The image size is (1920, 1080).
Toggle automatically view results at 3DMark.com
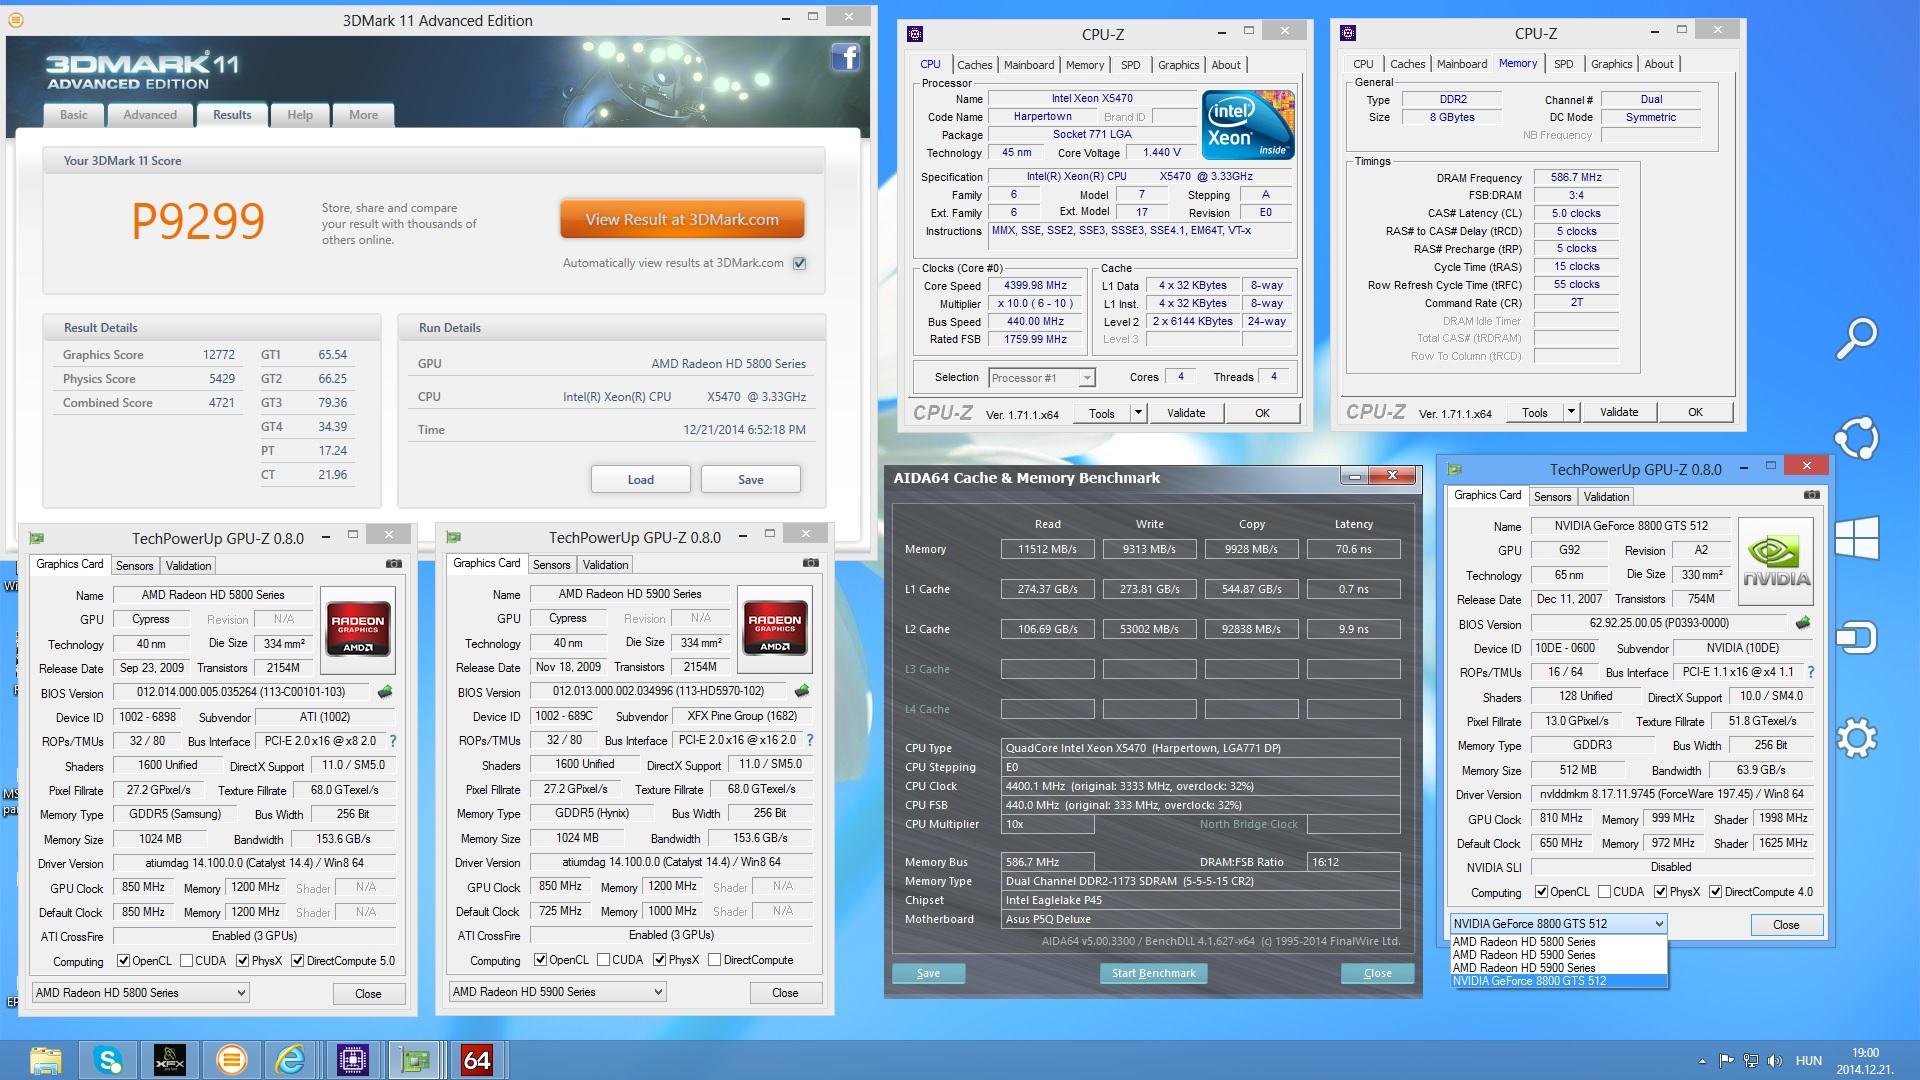[799, 263]
